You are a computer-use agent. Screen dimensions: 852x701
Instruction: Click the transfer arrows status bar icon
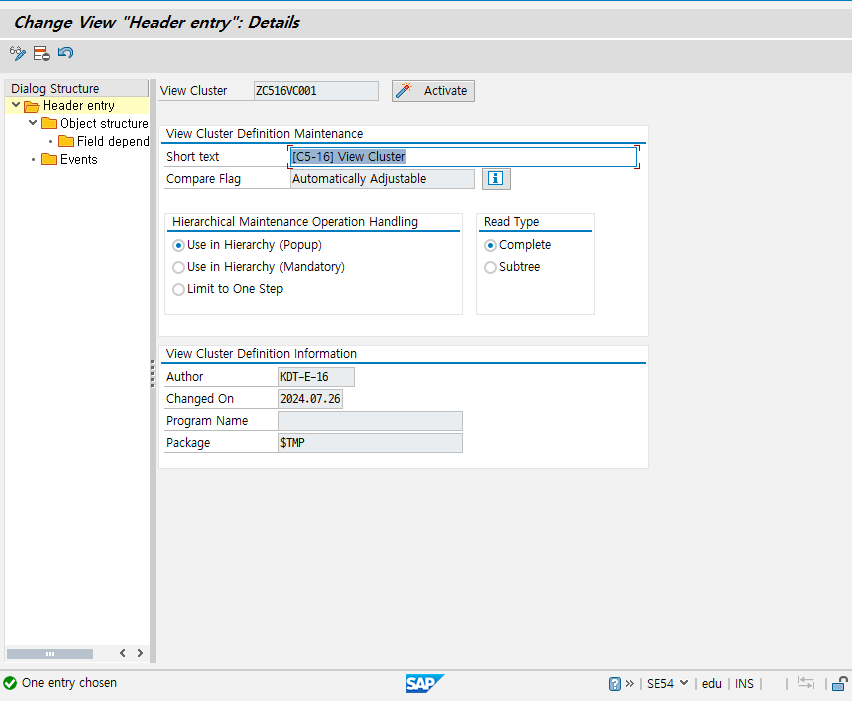click(806, 683)
